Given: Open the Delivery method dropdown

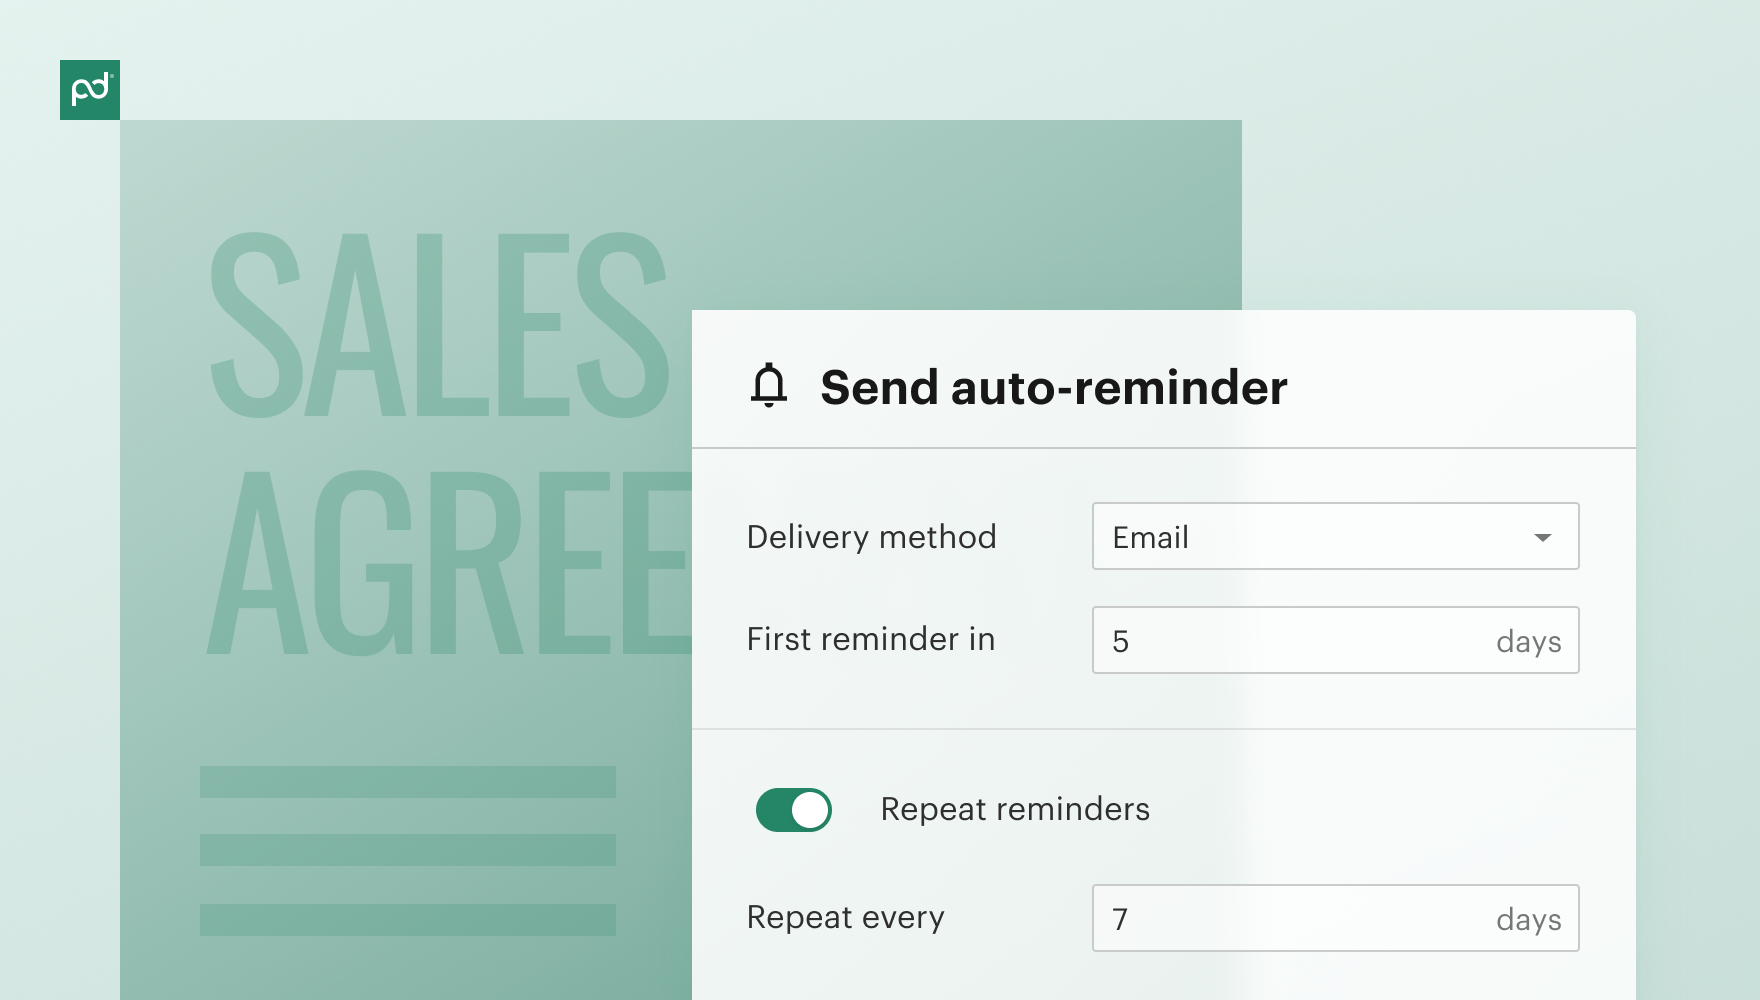Looking at the screenshot, I should tap(1335, 536).
